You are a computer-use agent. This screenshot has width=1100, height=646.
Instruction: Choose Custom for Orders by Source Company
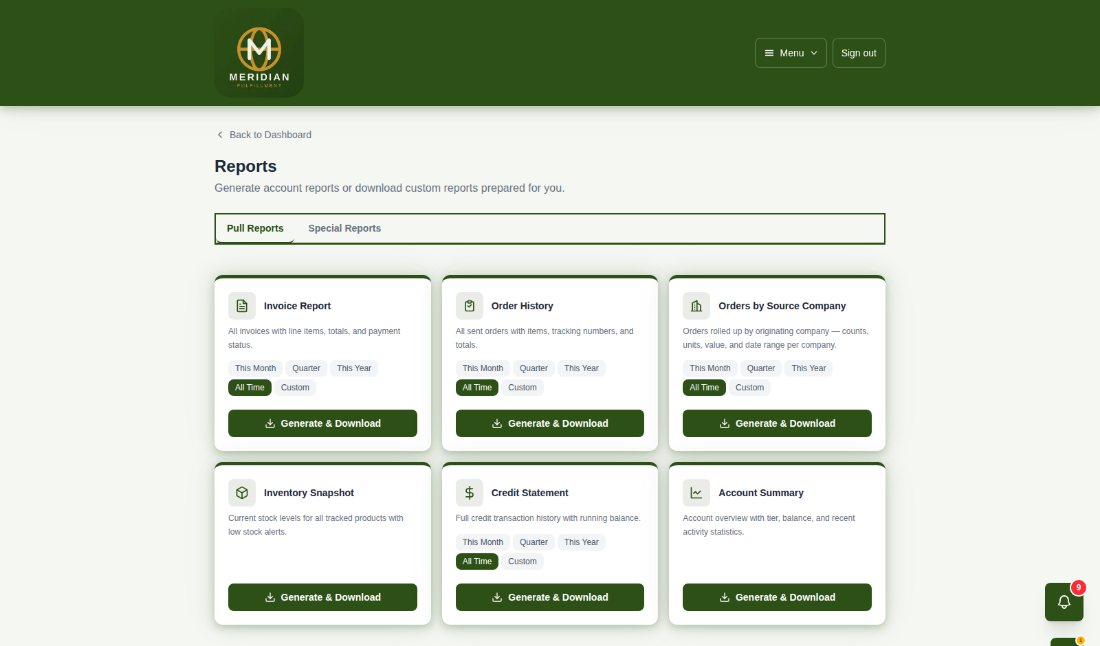click(749, 387)
